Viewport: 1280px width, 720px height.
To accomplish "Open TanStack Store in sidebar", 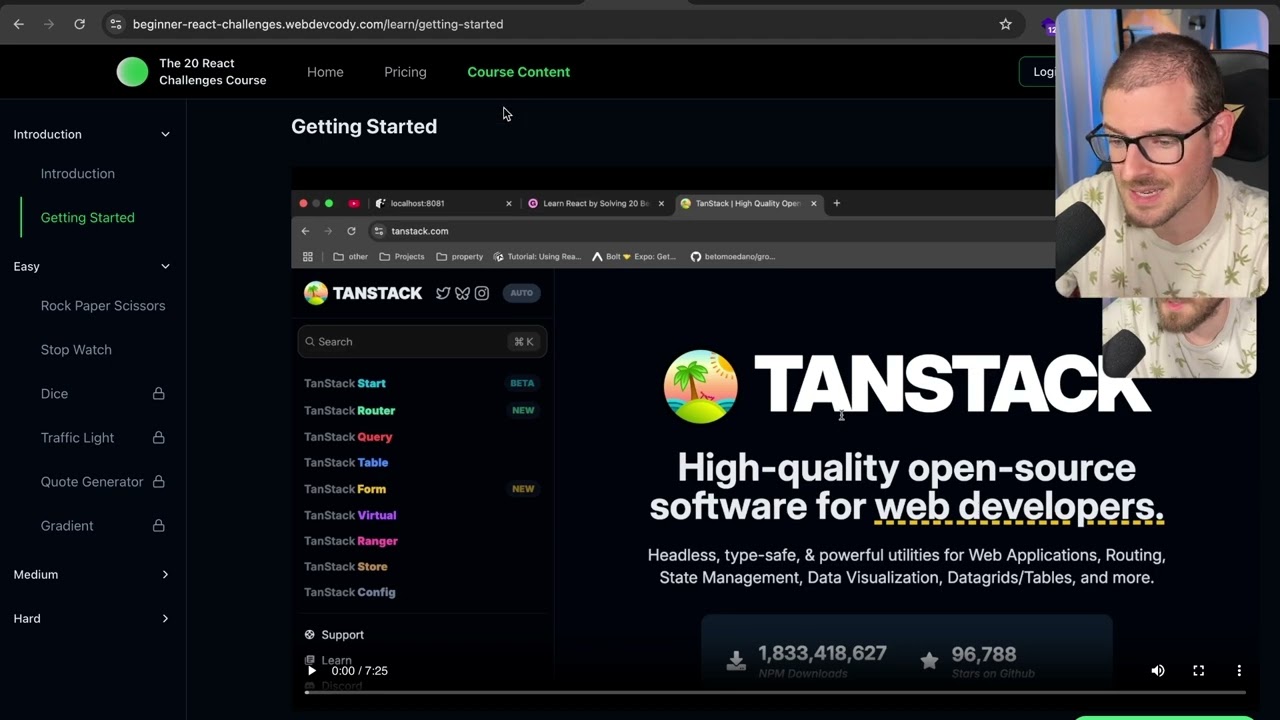I will (x=346, y=567).
